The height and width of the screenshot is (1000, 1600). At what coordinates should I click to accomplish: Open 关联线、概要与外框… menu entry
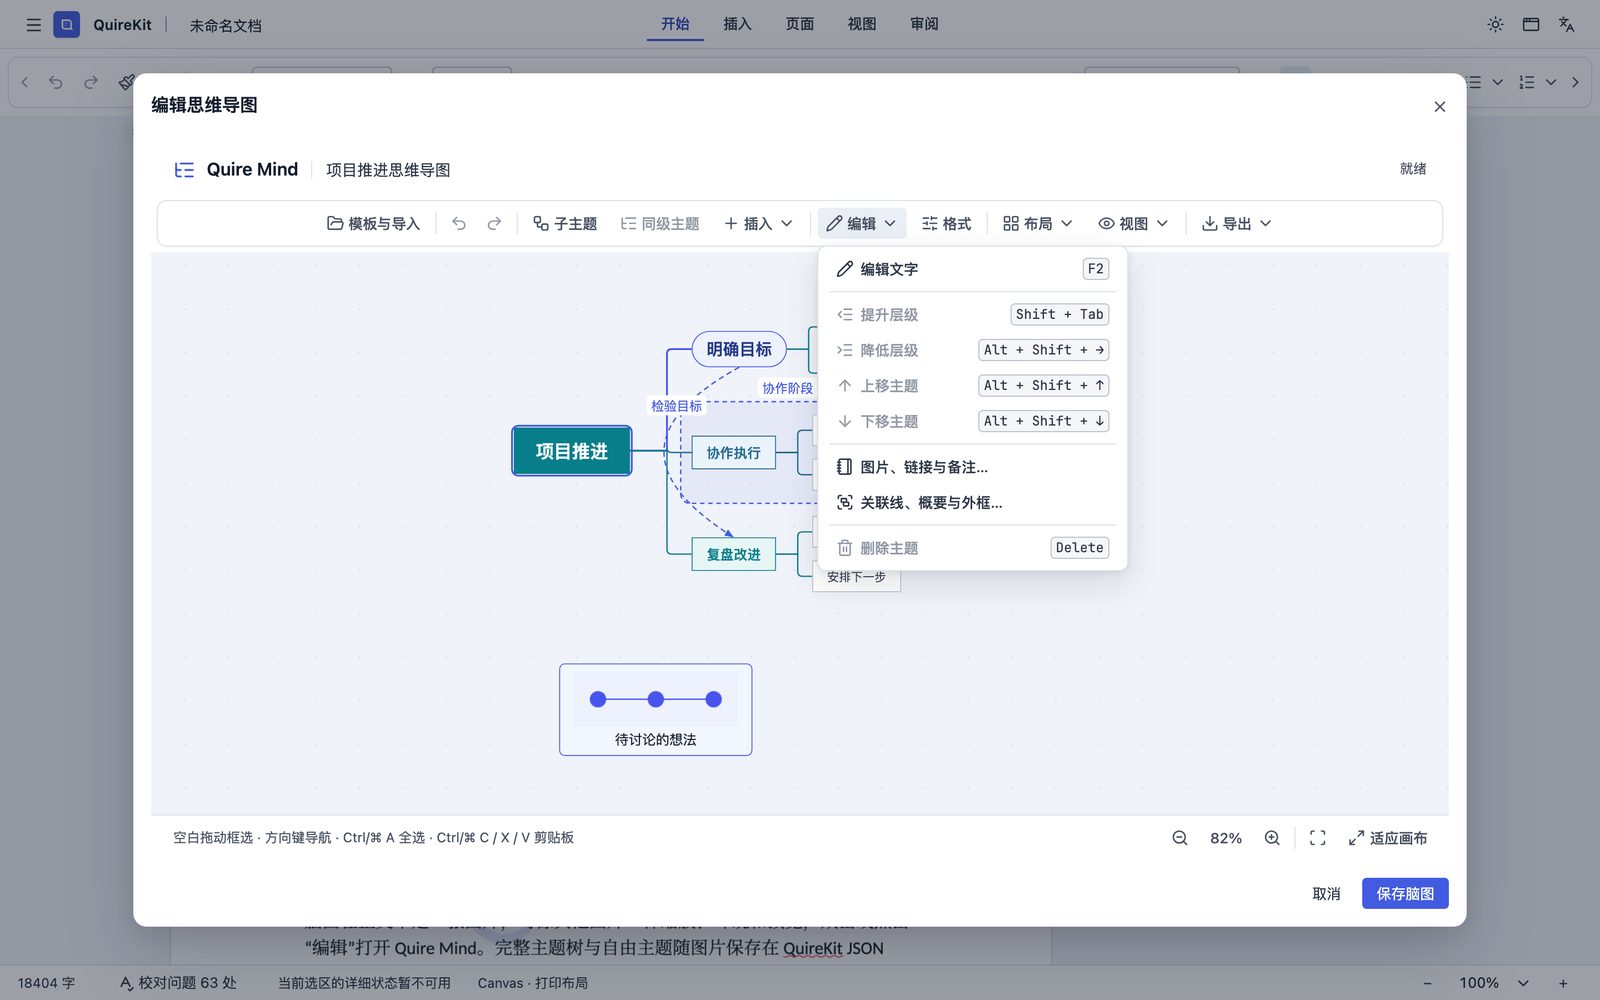point(972,503)
